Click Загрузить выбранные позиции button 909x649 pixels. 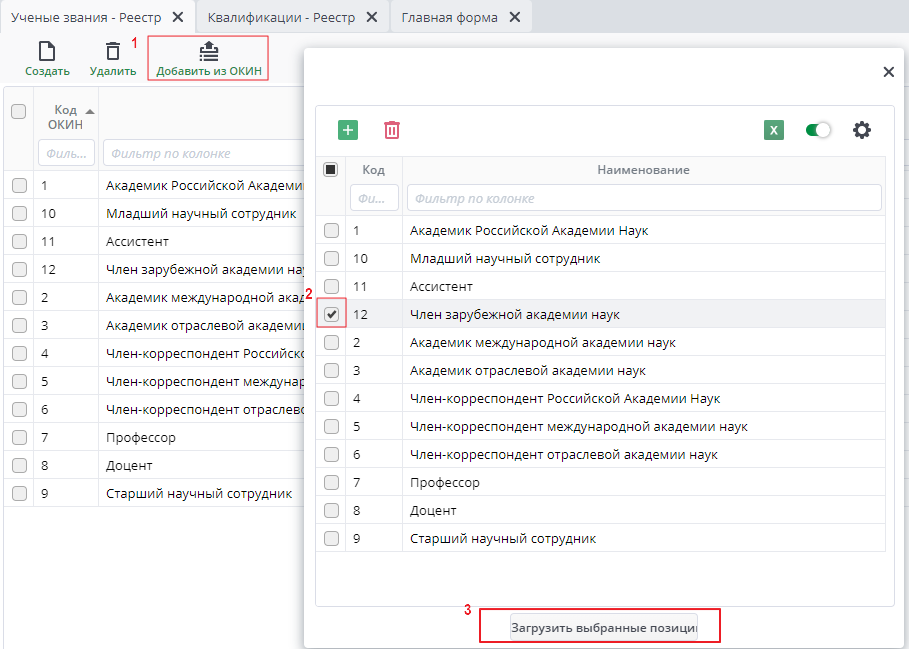604,628
